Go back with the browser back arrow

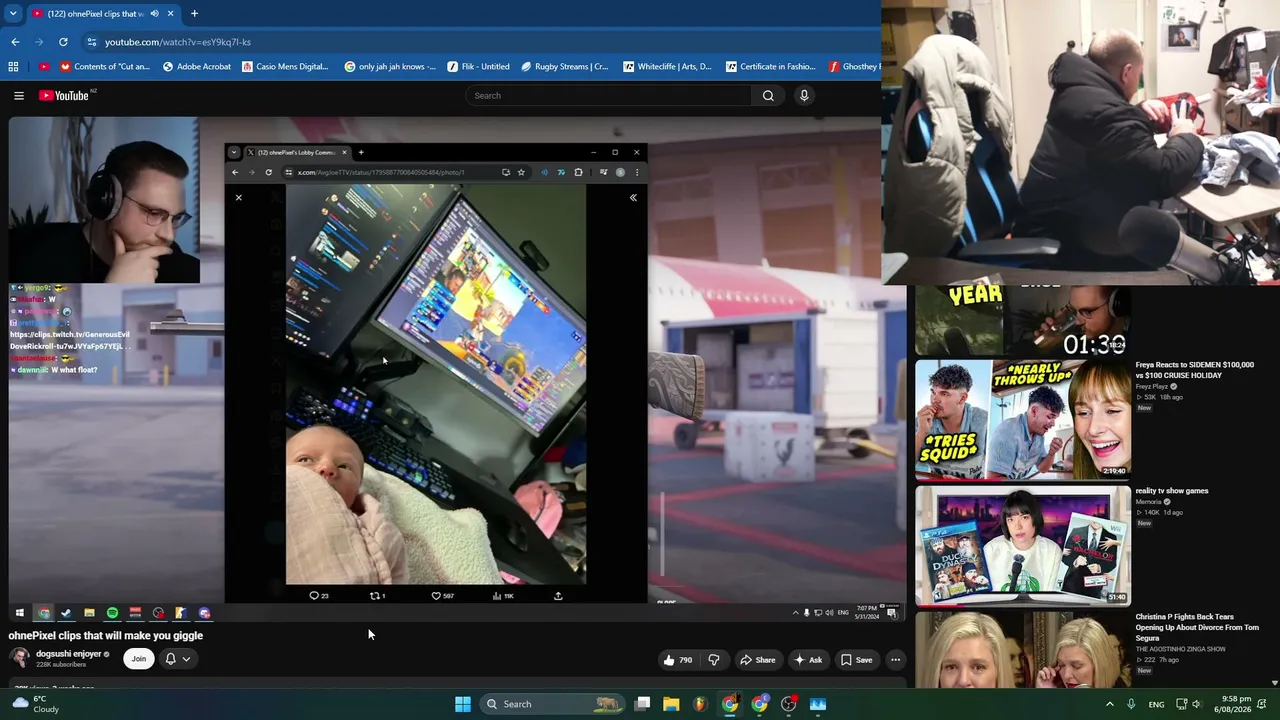[x=15, y=42]
